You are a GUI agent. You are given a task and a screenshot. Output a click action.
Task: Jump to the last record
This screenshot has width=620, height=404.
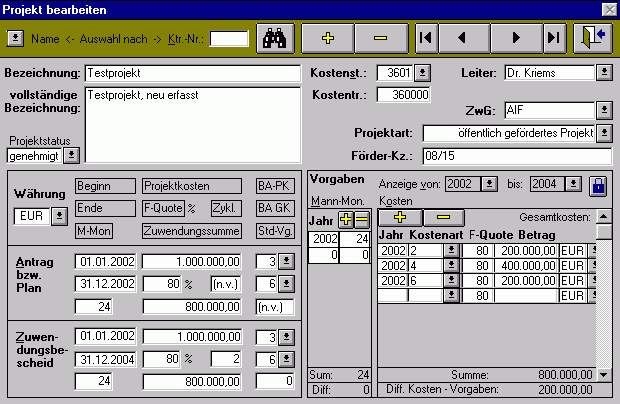[x=553, y=38]
